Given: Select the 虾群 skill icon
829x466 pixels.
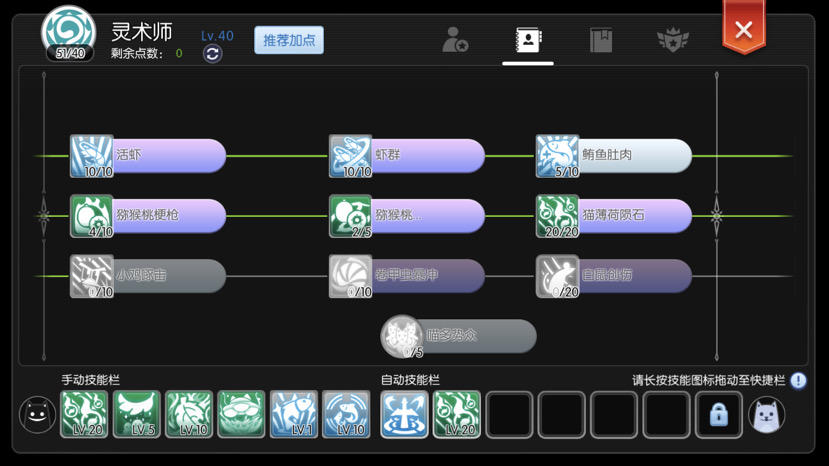Looking at the screenshot, I should (x=351, y=156).
